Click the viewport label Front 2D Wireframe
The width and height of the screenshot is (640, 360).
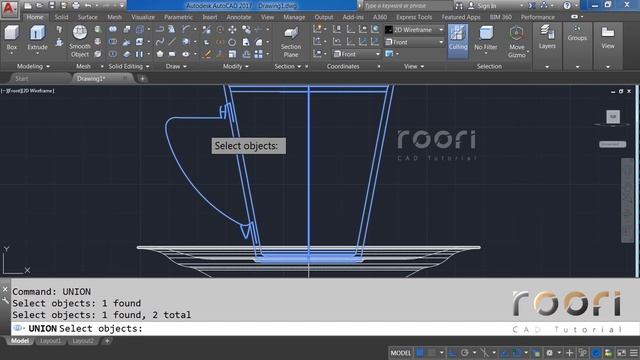pos(28,91)
